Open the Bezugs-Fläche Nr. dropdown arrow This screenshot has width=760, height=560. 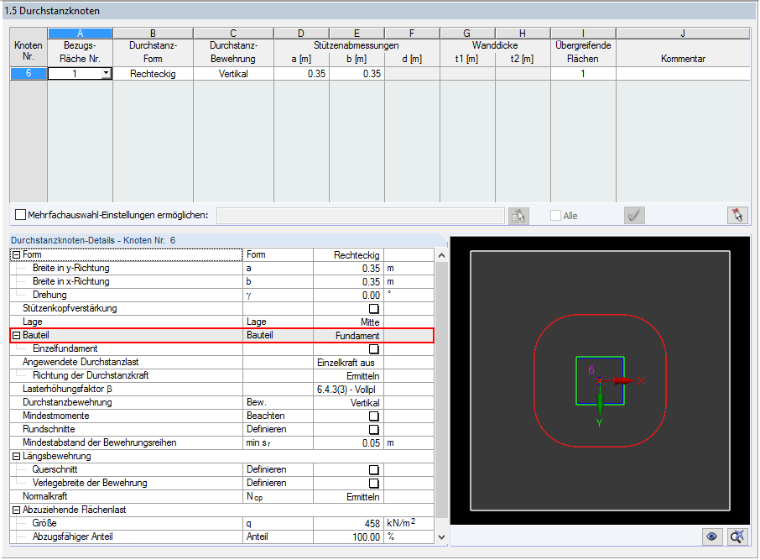[106, 74]
